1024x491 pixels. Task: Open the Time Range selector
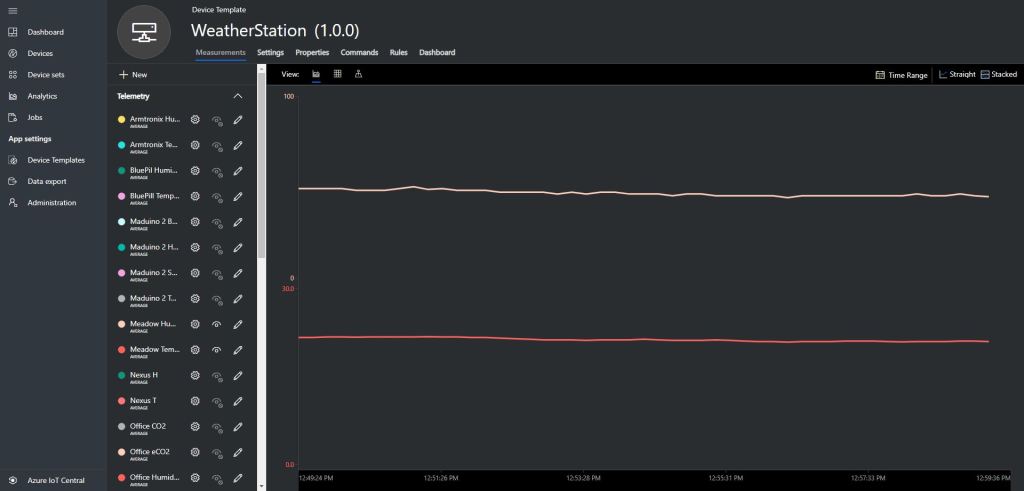[x=901, y=75]
